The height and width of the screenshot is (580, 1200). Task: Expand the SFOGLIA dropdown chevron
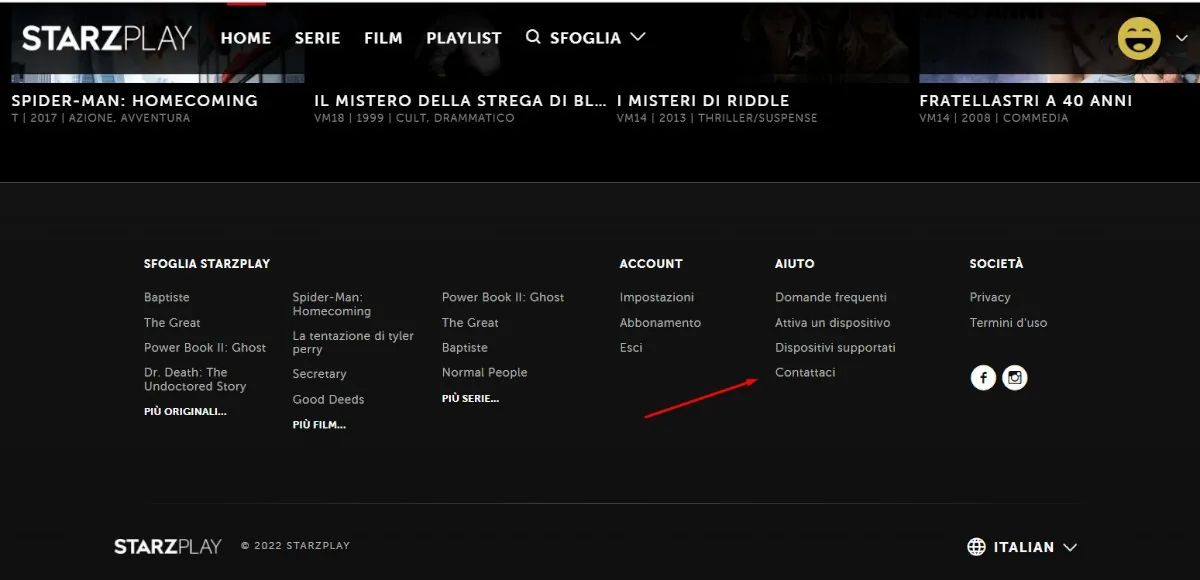637,37
